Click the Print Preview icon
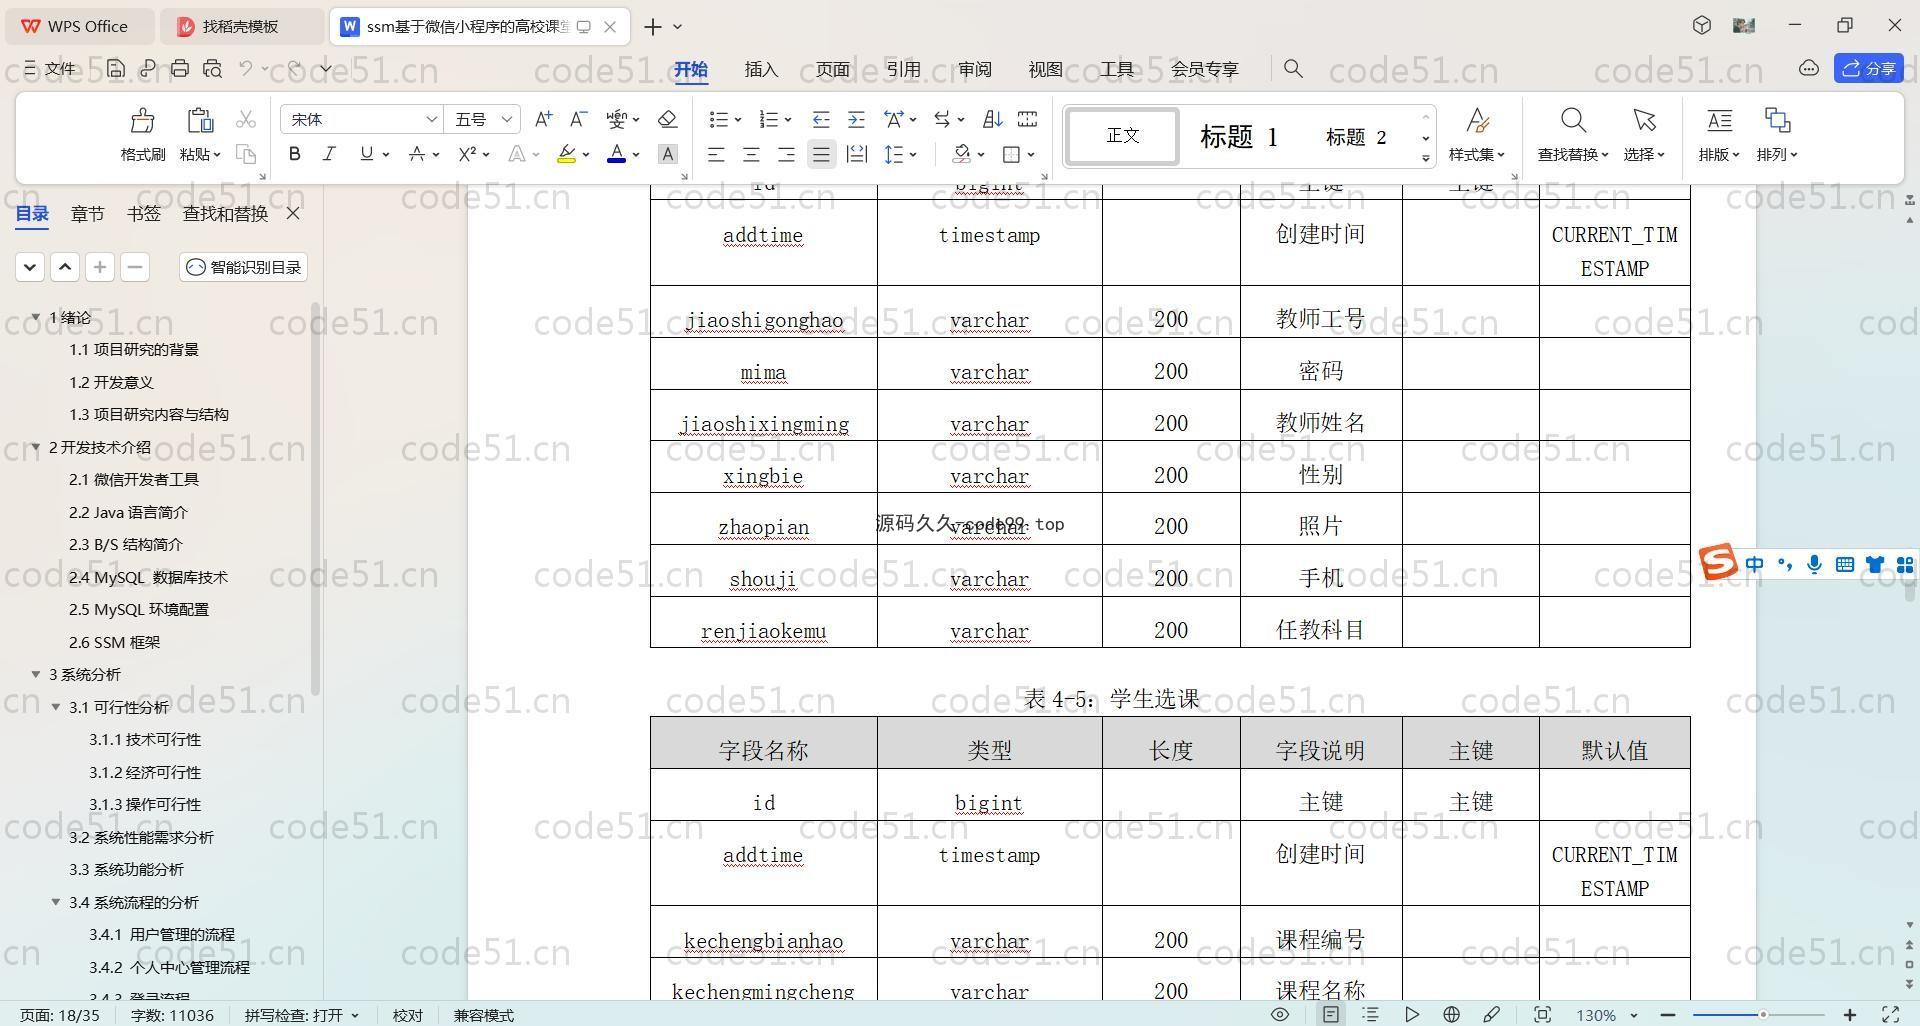 tap(212, 68)
